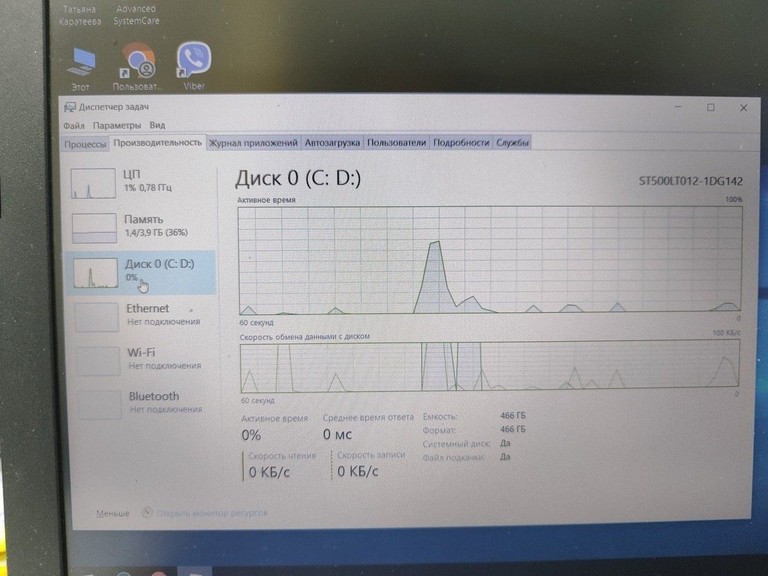768x576 pixels.
Task: Click the 'Активное время' 0% value
Action: coord(251,435)
